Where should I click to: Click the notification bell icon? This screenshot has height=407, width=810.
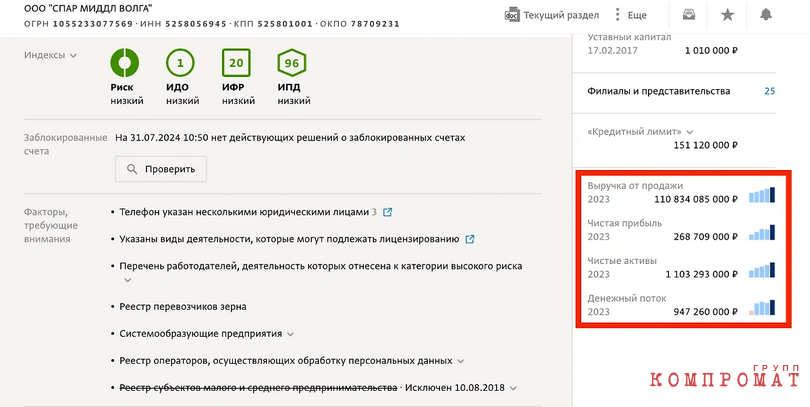click(x=766, y=14)
